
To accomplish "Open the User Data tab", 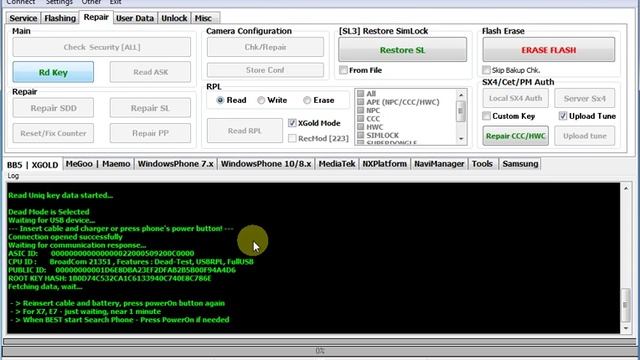I will pyautogui.click(x=135, y=18).
